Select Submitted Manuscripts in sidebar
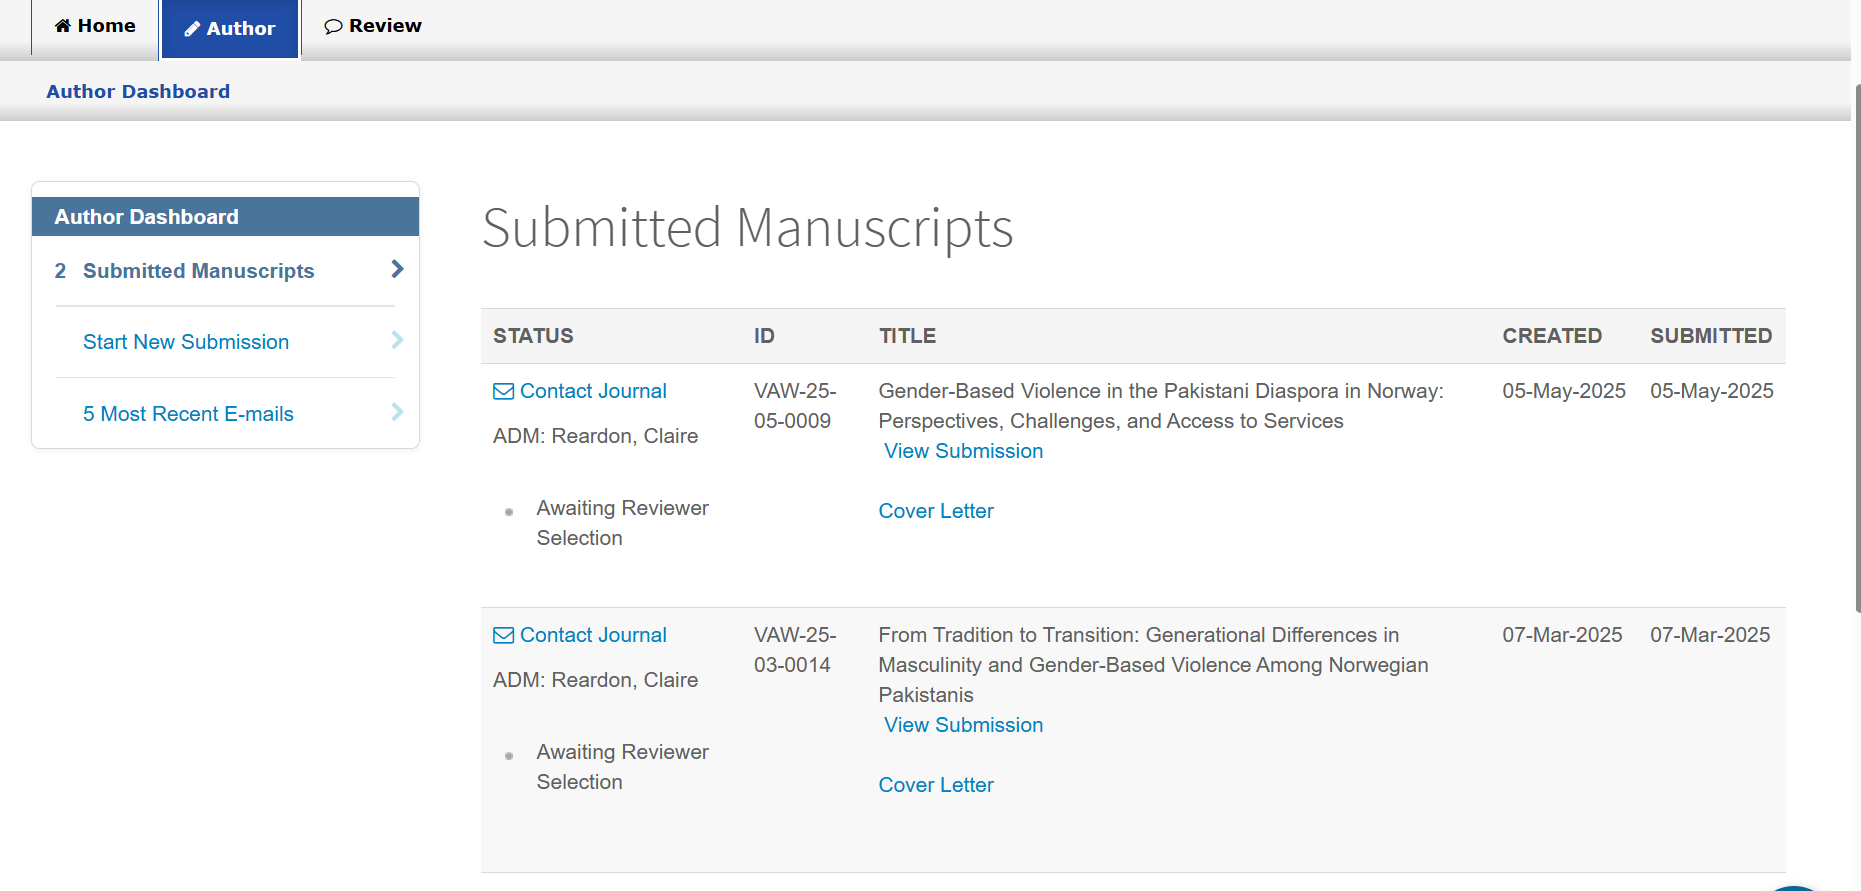This screenshot has height=891, width=1861. point(198,271)
